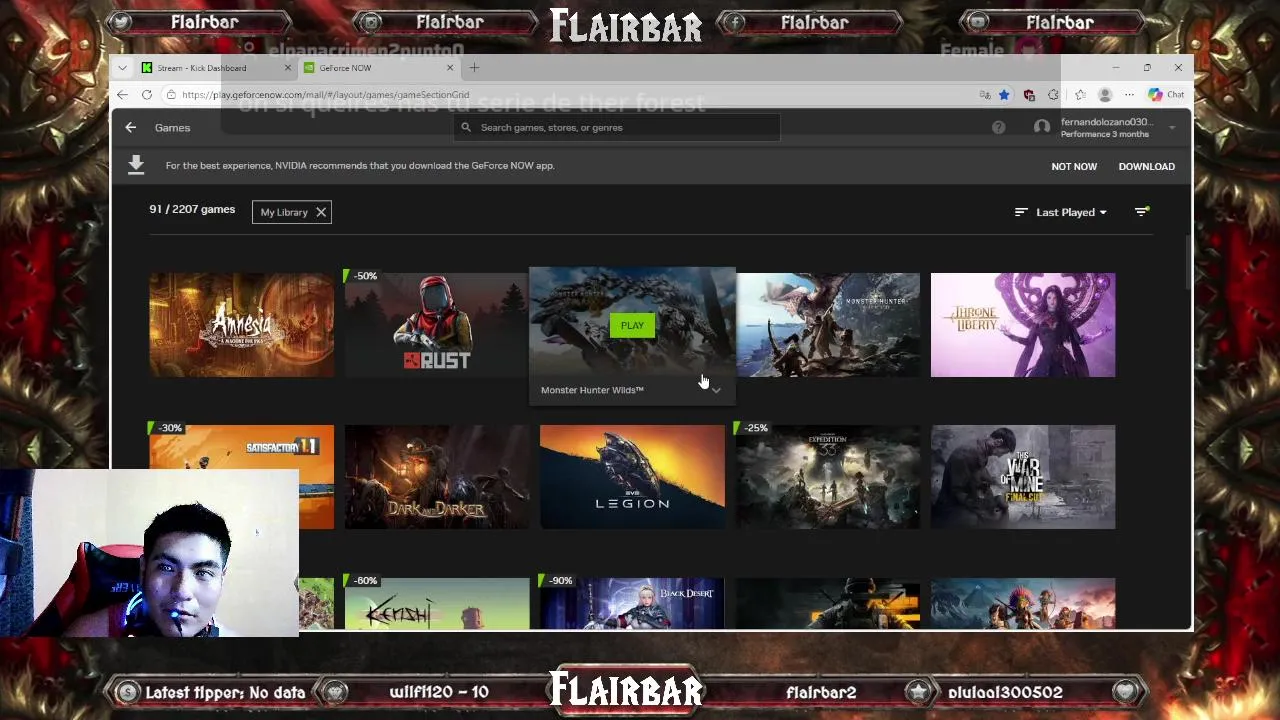Click the '91 / 2207 games' count text
The width and height of the screenshot is (1280, 720).
[x=192, y=210]
